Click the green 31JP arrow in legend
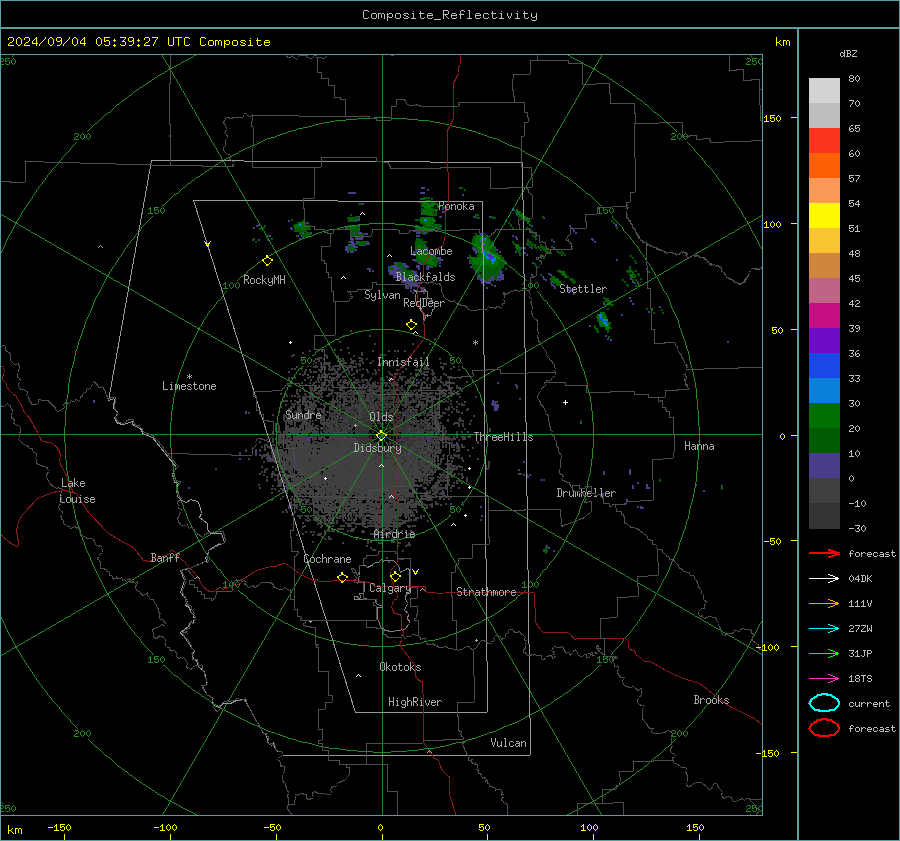This screenshot has width=900, height=841. (824, 653)
